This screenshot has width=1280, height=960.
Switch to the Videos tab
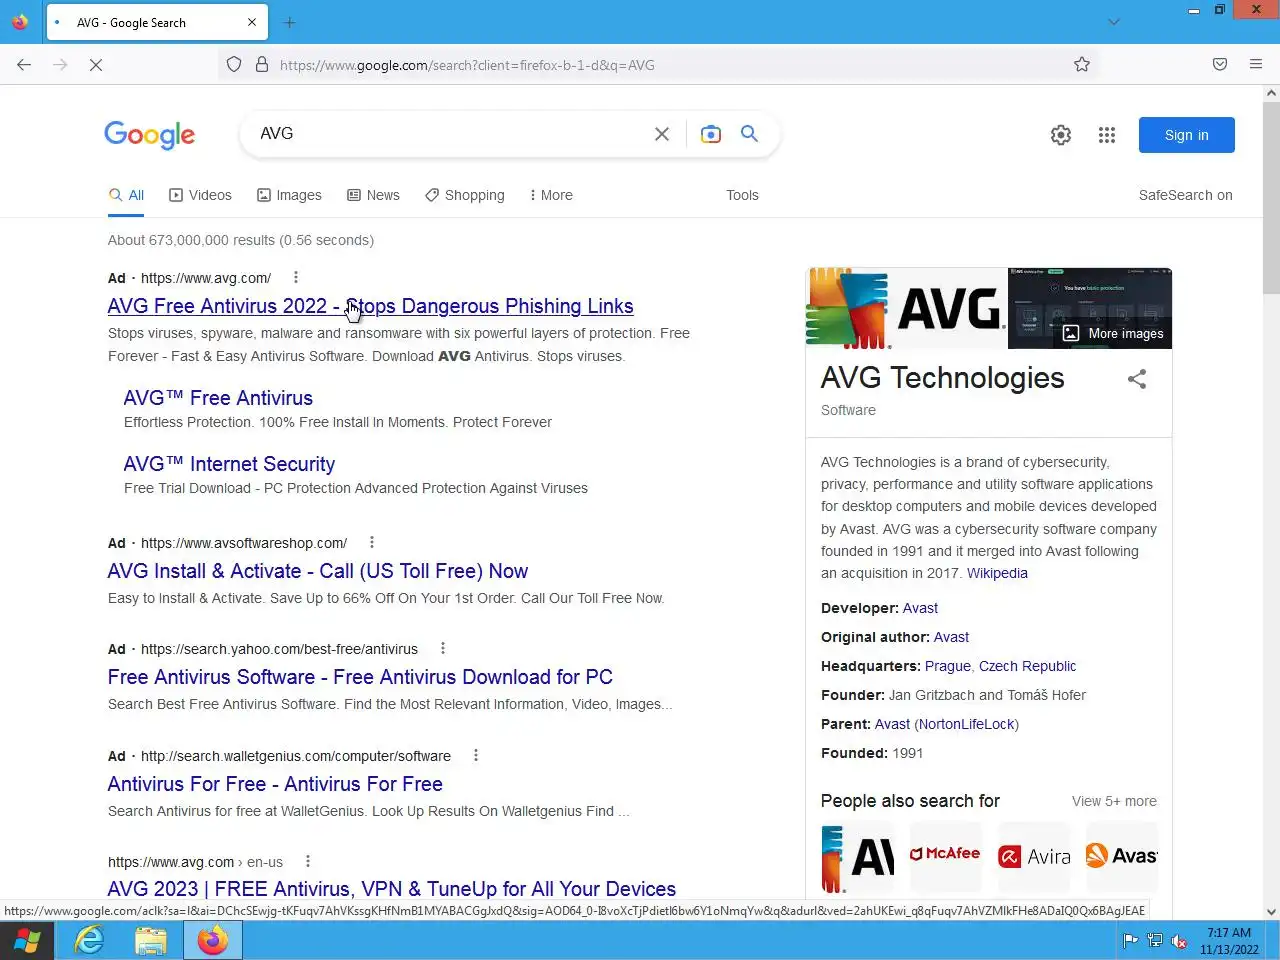200,195
